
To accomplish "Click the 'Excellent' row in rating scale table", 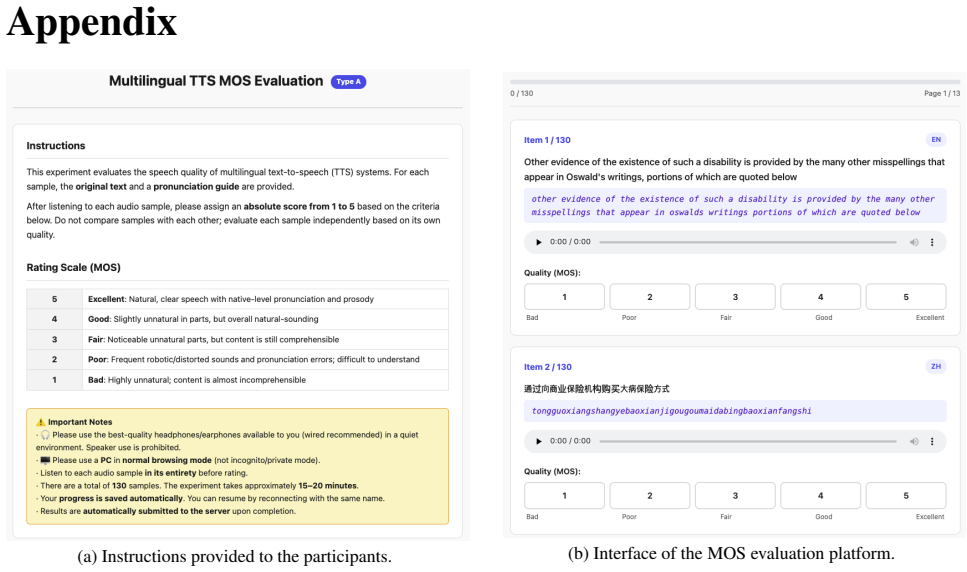I will (x=237, y=299).
